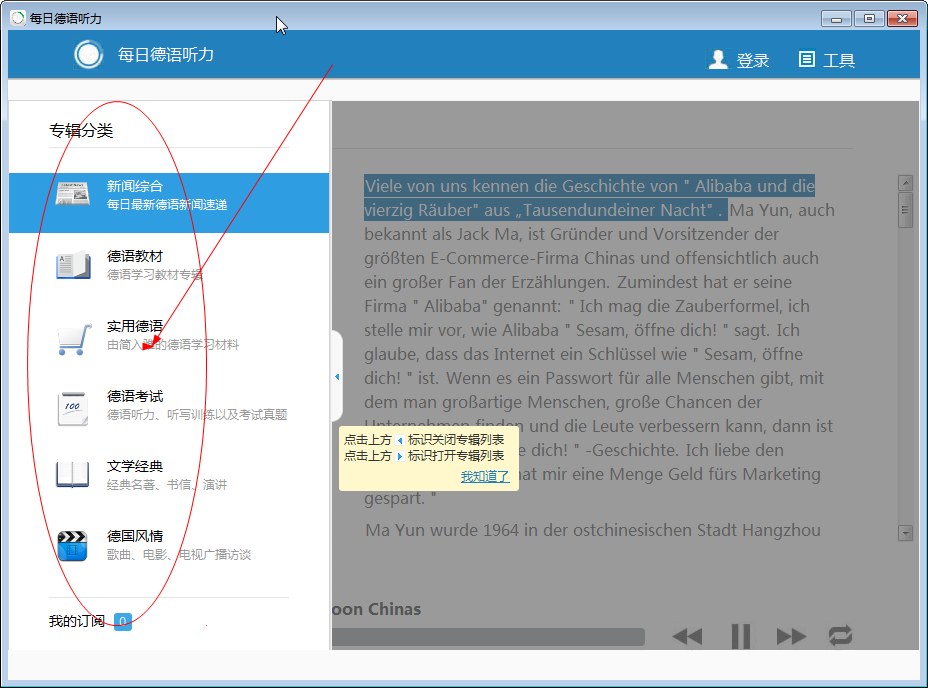Select the 德国风情 category

(169, 545)
